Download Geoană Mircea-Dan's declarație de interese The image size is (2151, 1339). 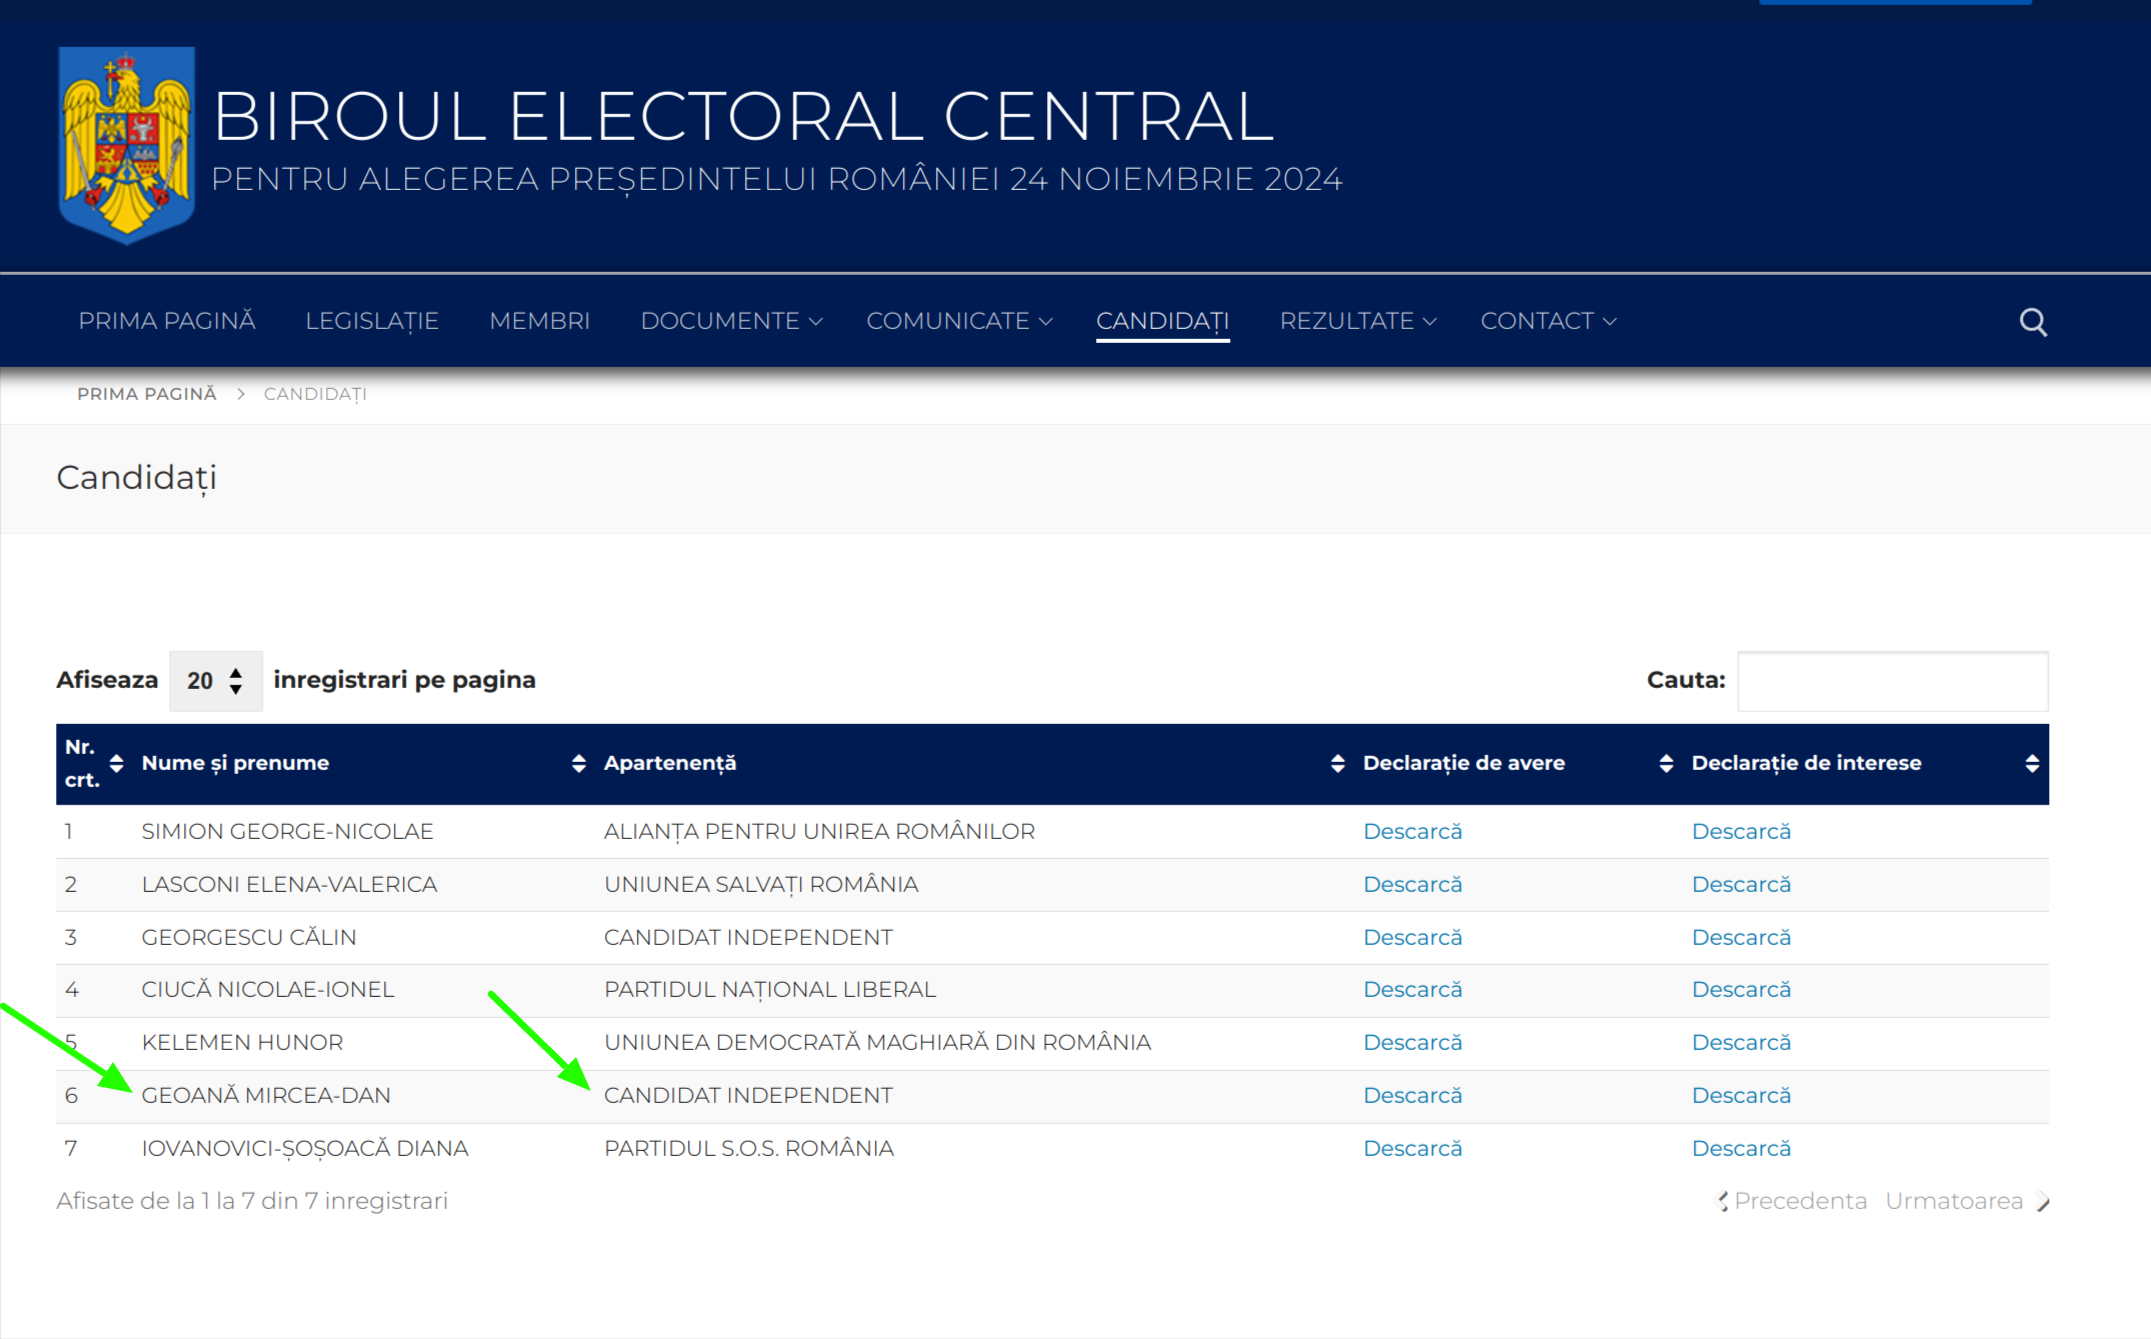tap(1740, 1096)
